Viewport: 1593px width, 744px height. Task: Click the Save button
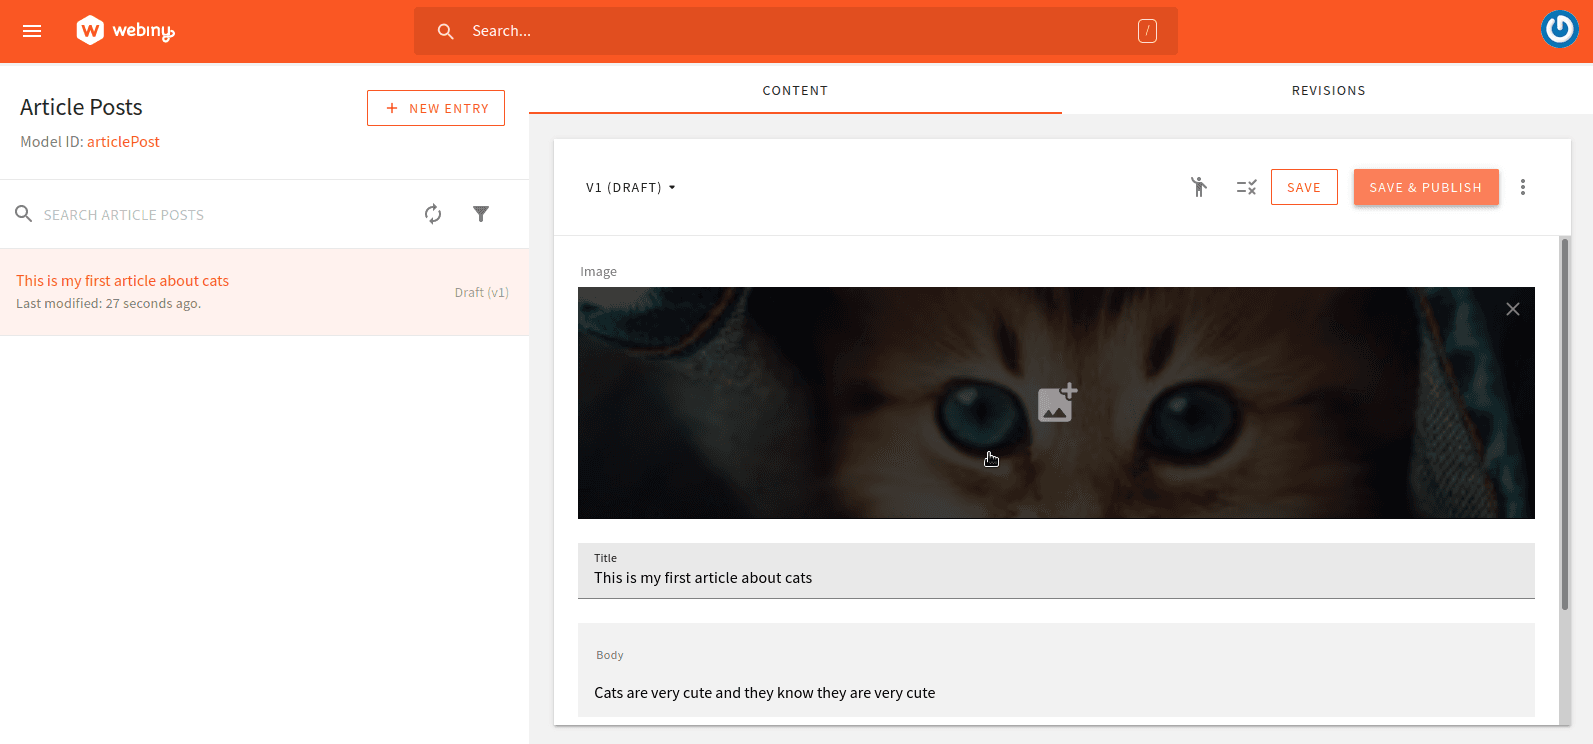[x=1303, y=187]
